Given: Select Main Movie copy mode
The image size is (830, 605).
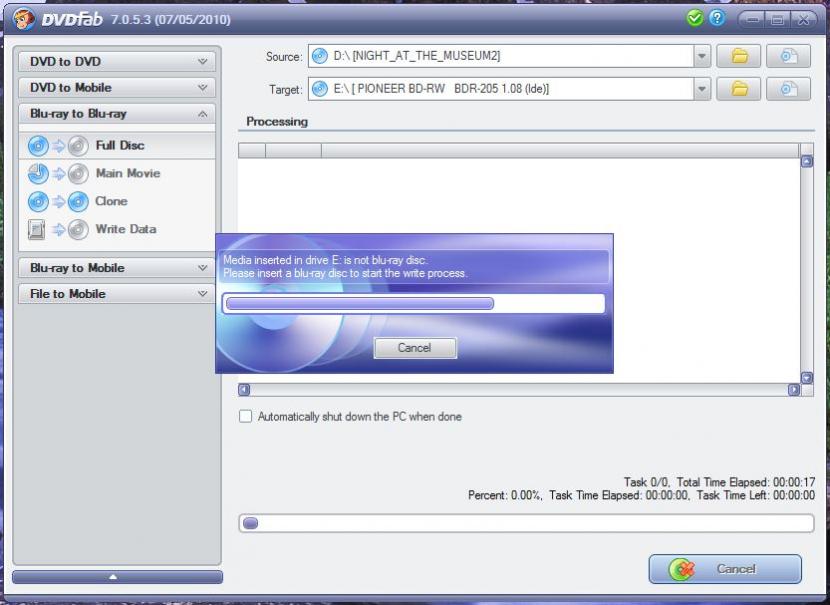Looking at the screenshot, I should [x=117, y=174].
